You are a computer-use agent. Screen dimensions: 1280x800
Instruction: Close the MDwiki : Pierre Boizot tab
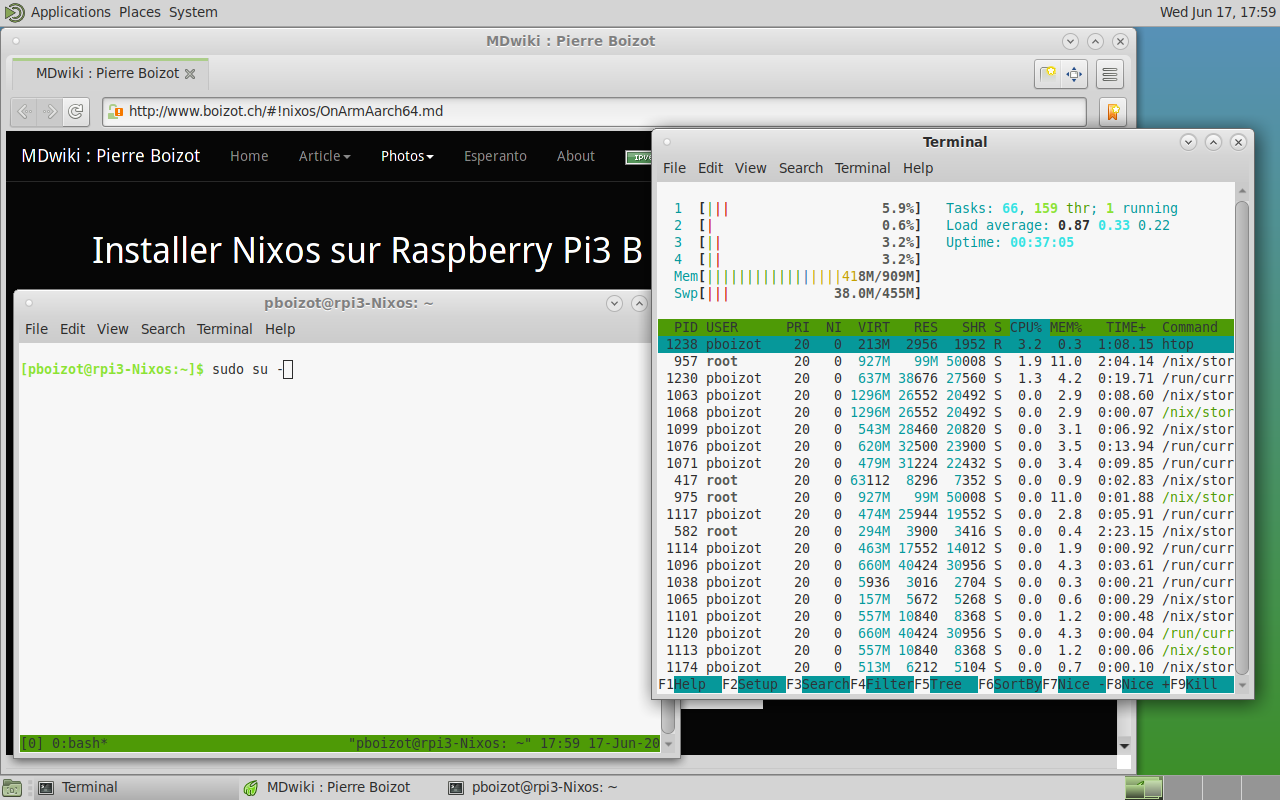190,74
